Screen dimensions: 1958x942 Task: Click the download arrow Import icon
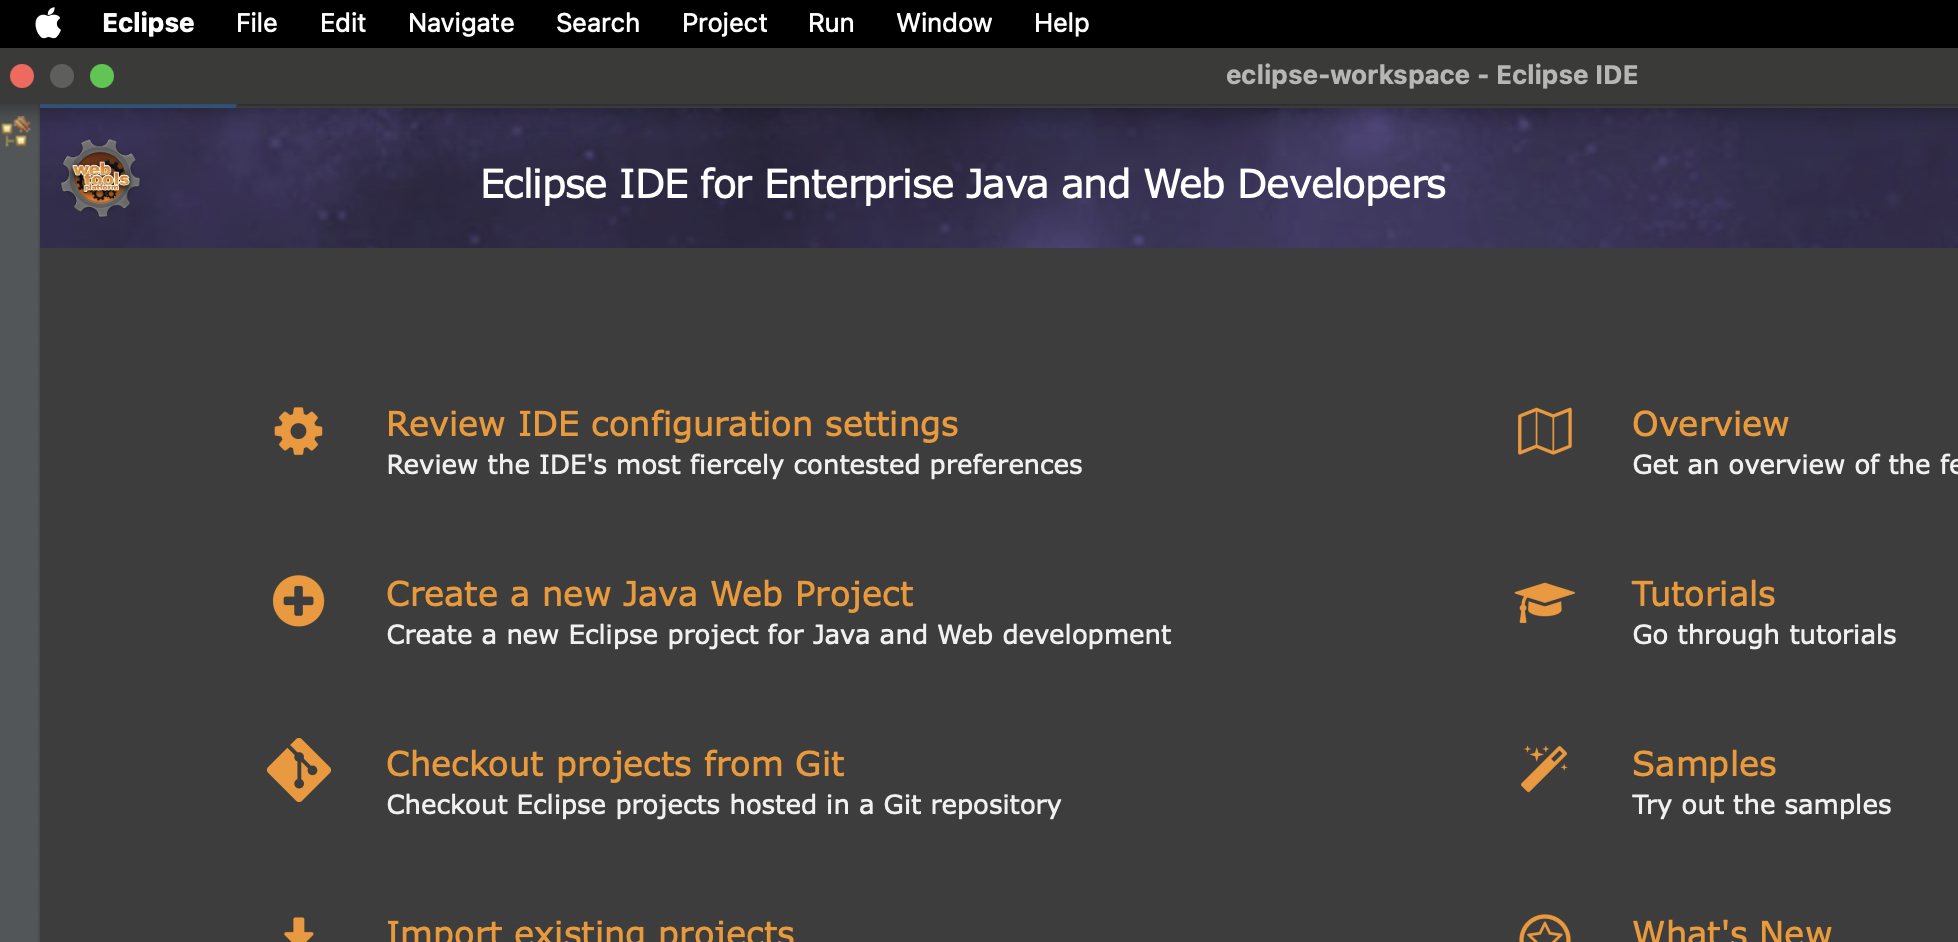click(298, 930)
